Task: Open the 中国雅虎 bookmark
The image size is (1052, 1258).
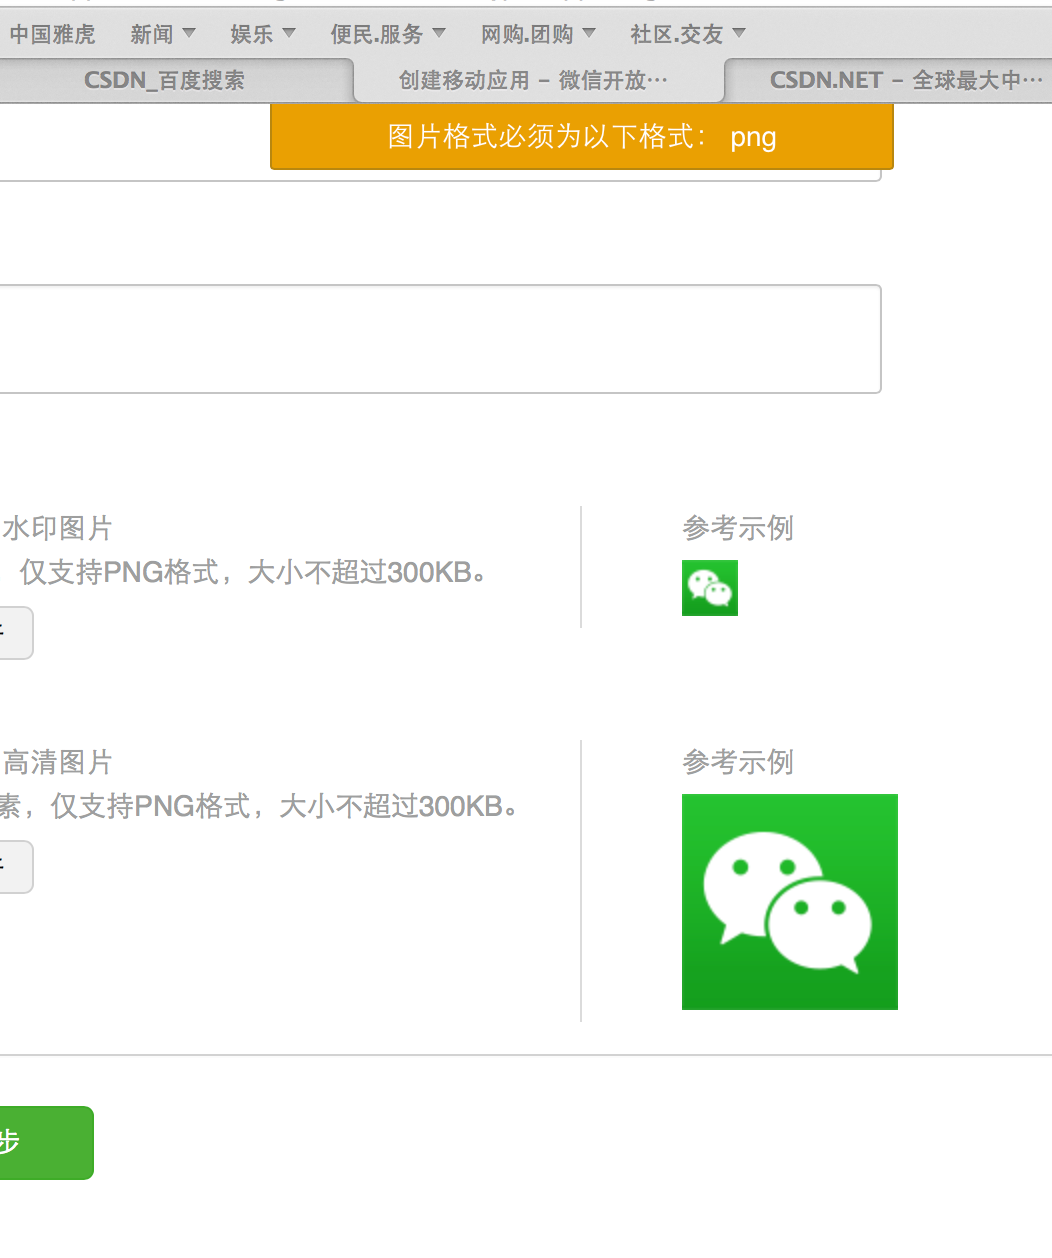Action: tap(52, 34)
